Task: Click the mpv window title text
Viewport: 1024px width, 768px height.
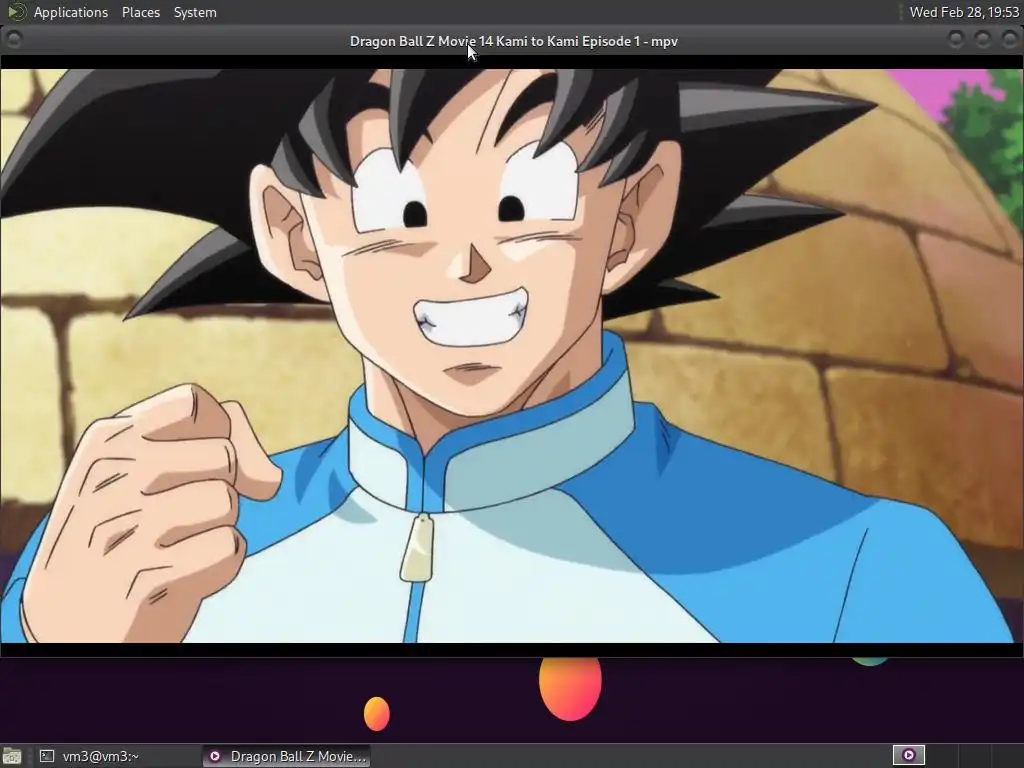Action: tap(513, 41)
